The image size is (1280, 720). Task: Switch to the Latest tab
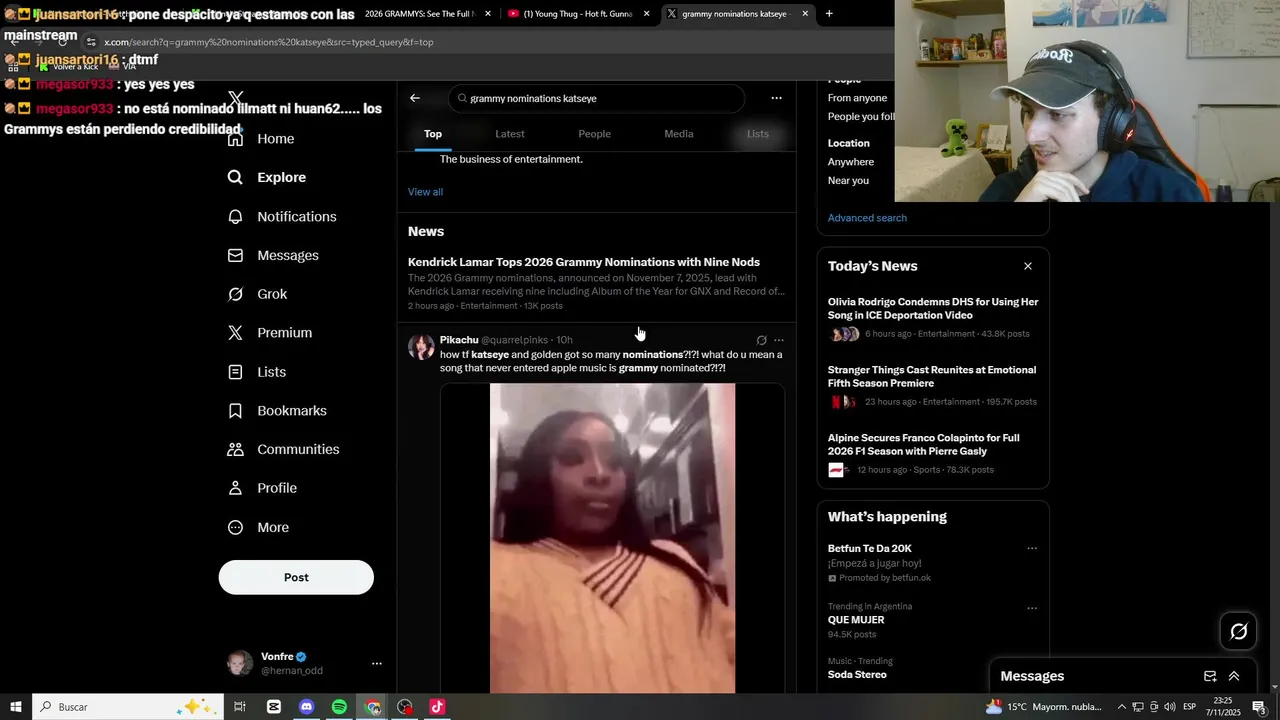coord(510,134)
